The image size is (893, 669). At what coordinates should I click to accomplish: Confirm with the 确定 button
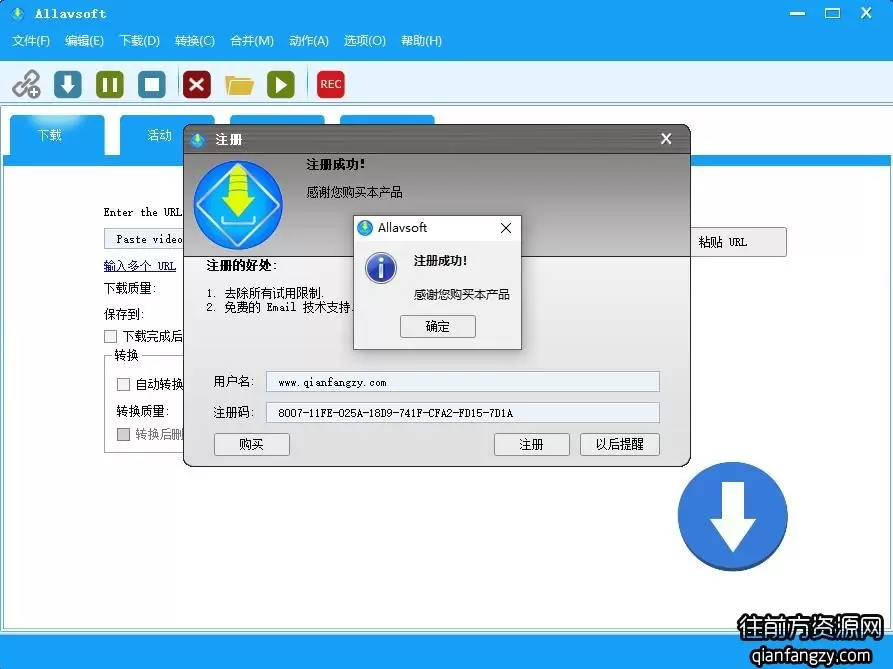tap(437, 326)
